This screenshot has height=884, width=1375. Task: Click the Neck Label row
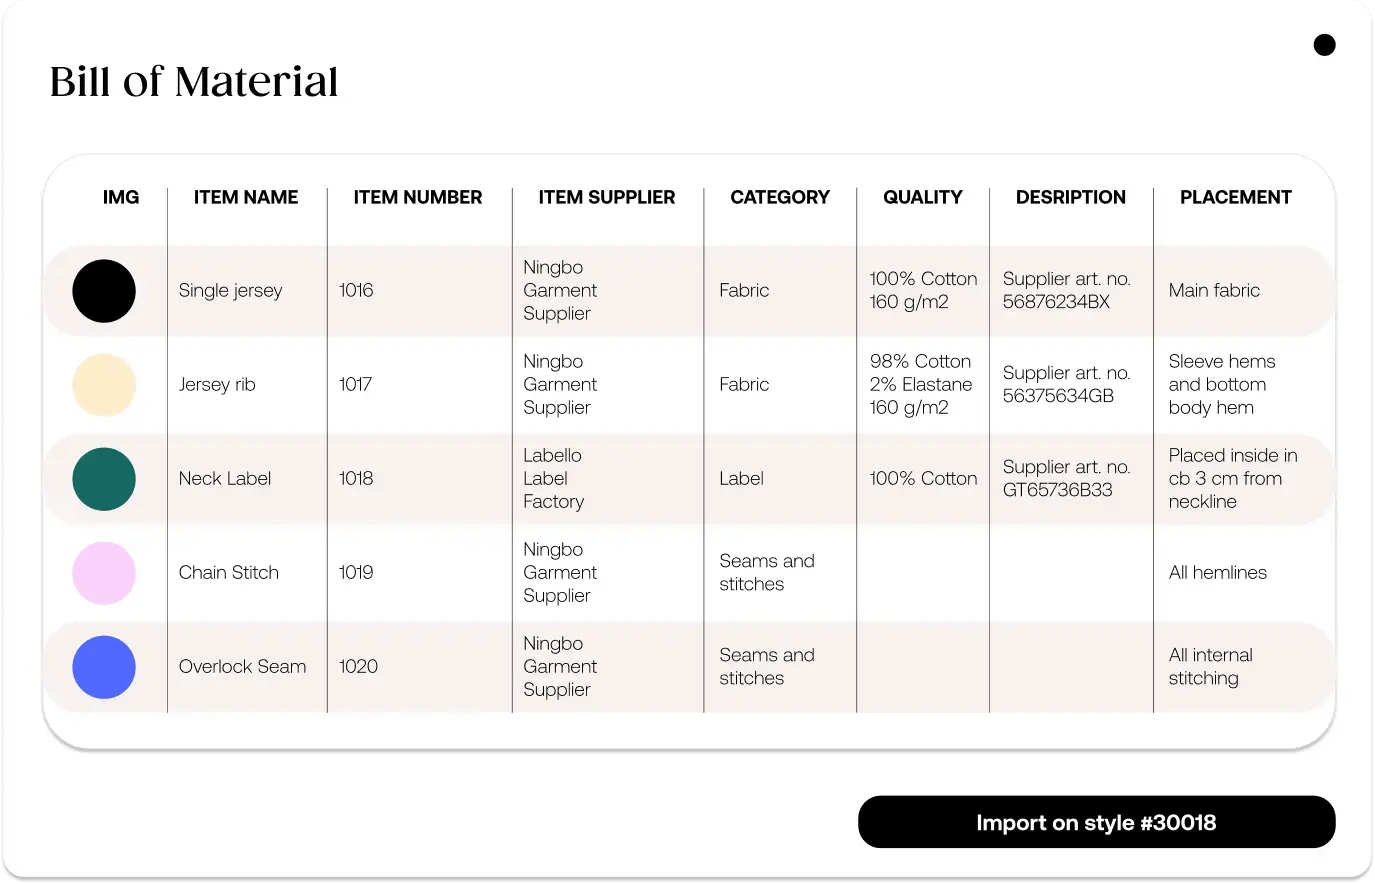[690, 479]
